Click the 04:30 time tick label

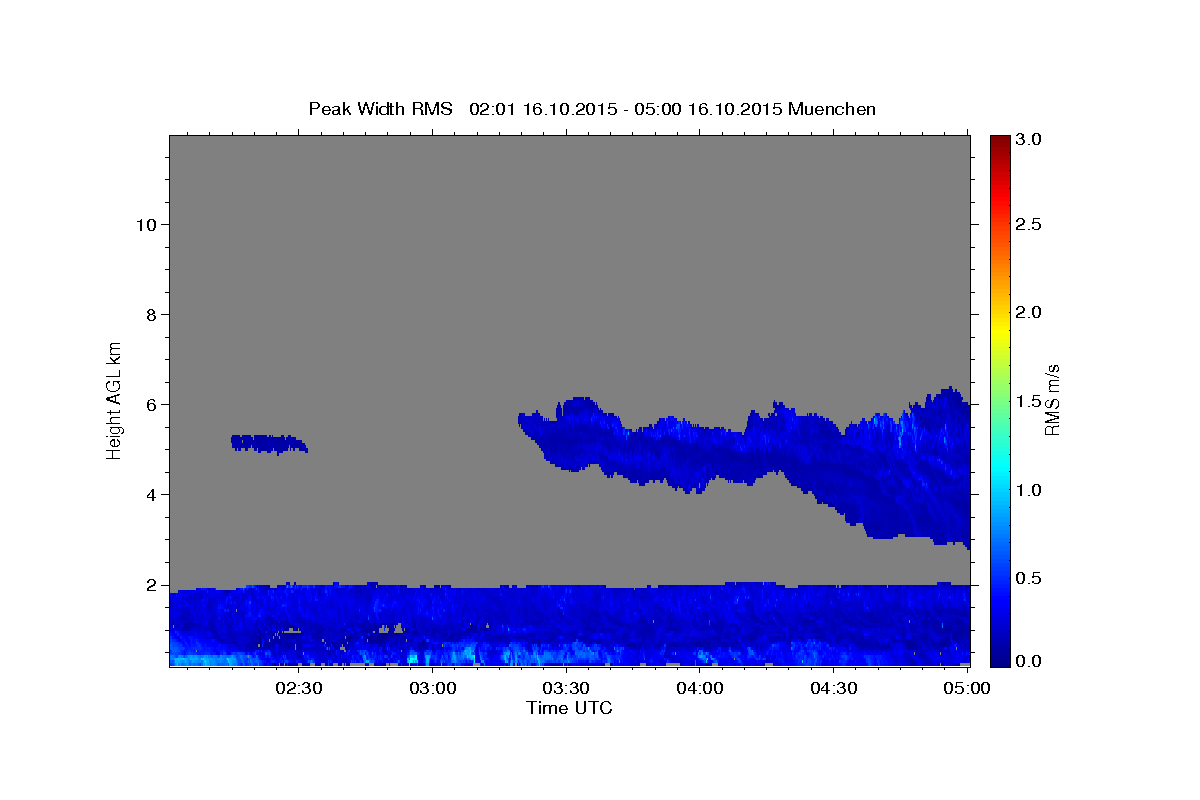pos(833,688)
